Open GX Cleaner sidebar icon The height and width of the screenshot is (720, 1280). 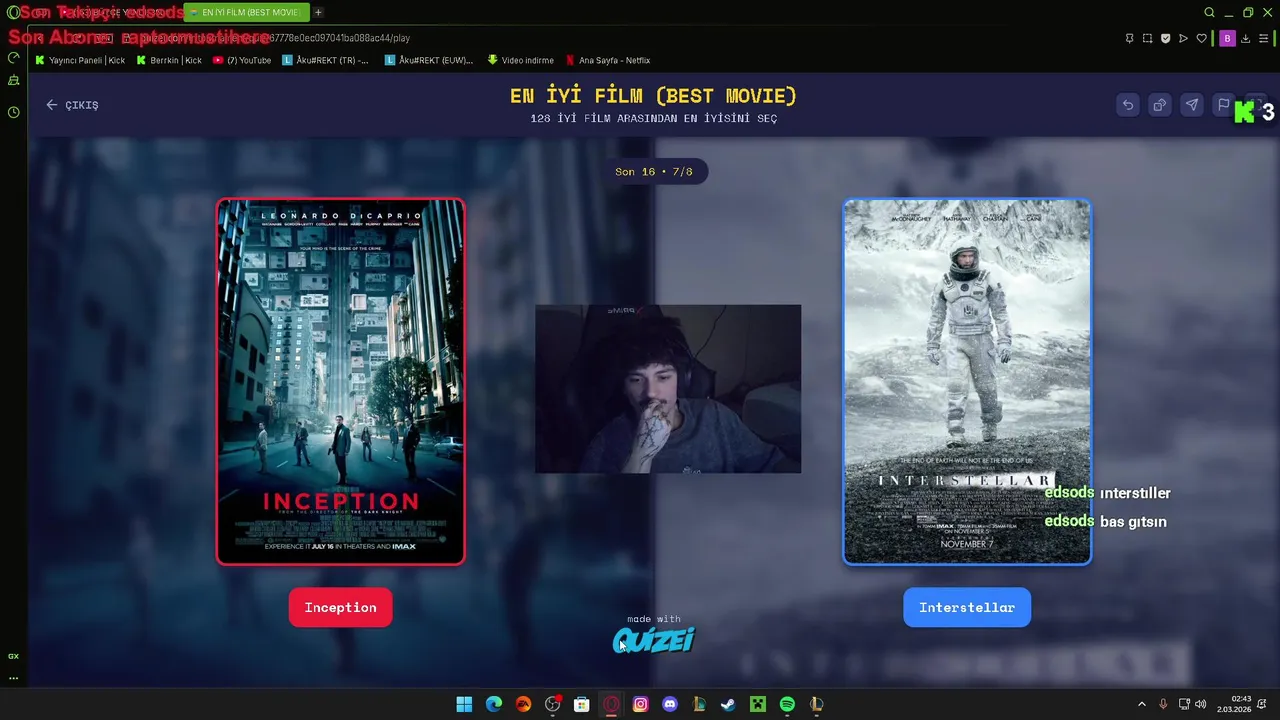tap(13, 80)
